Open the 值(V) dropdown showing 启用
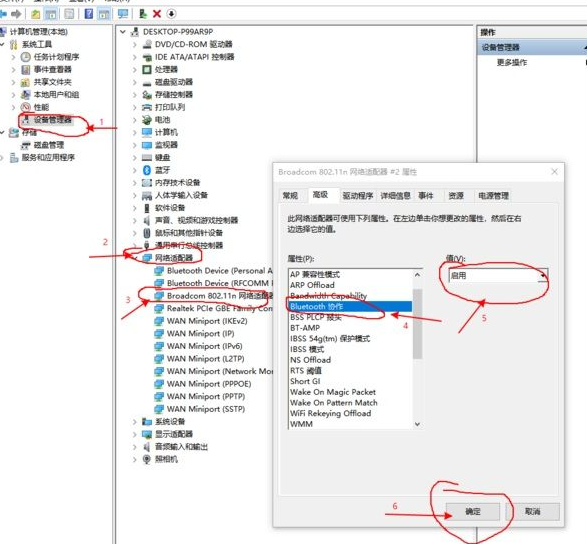 click(498, 276)
